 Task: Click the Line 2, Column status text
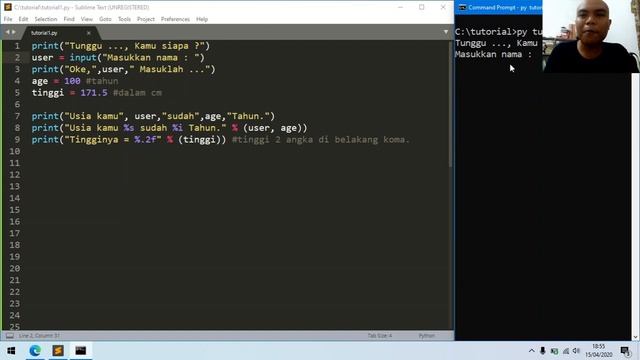(x=39, y=336)
